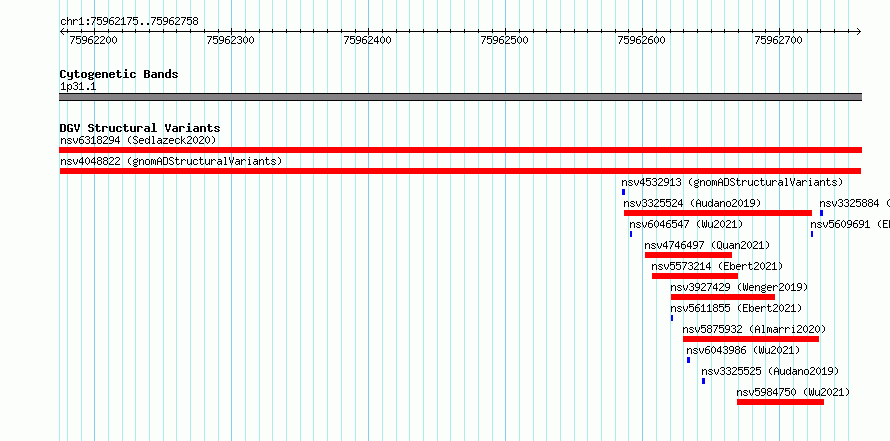Click ruler position 75962400
This screenshot has width=890, height=441.
click(368, 40)
